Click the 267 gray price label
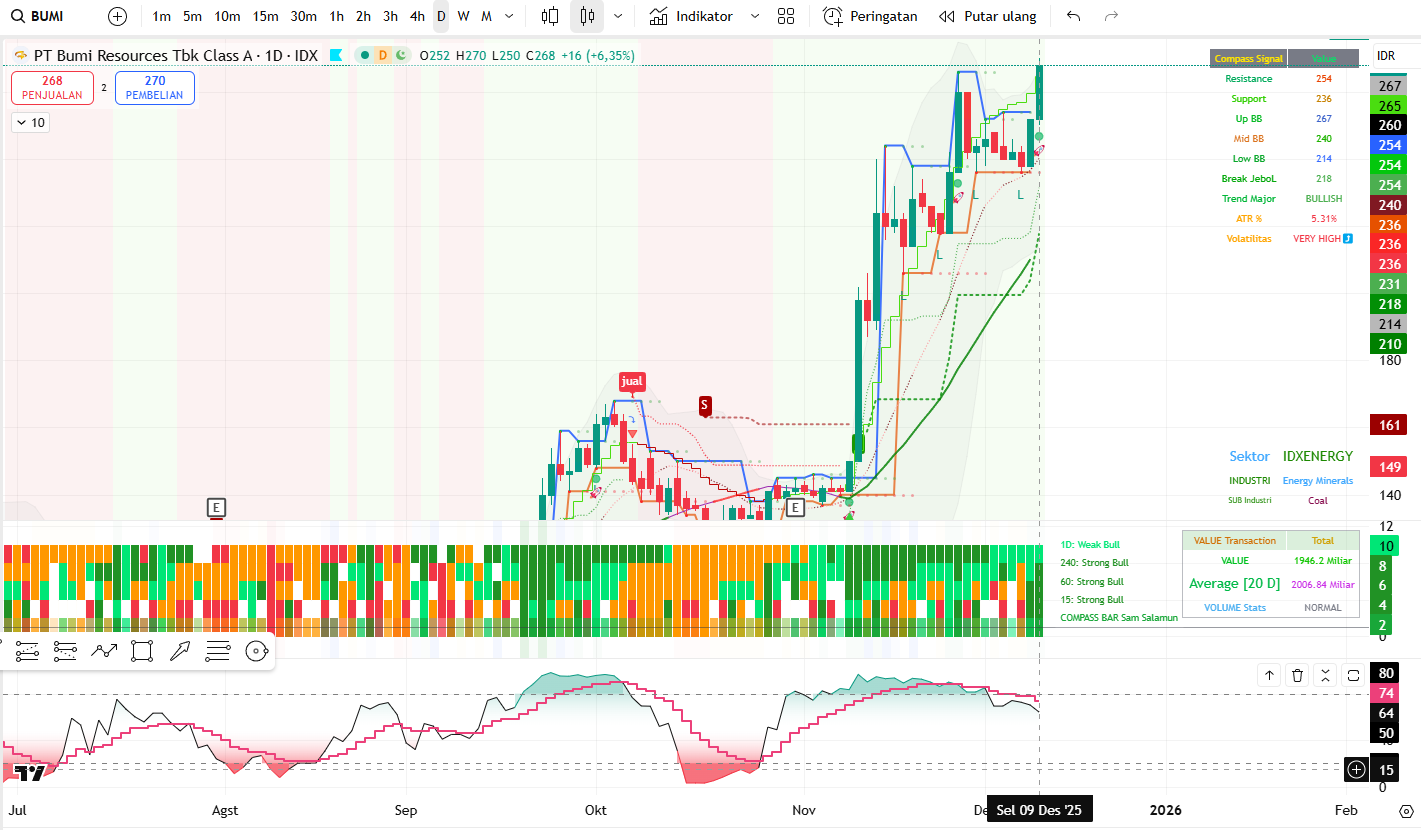Viewport: 1421px width, 830px height. click(1390, 86)
